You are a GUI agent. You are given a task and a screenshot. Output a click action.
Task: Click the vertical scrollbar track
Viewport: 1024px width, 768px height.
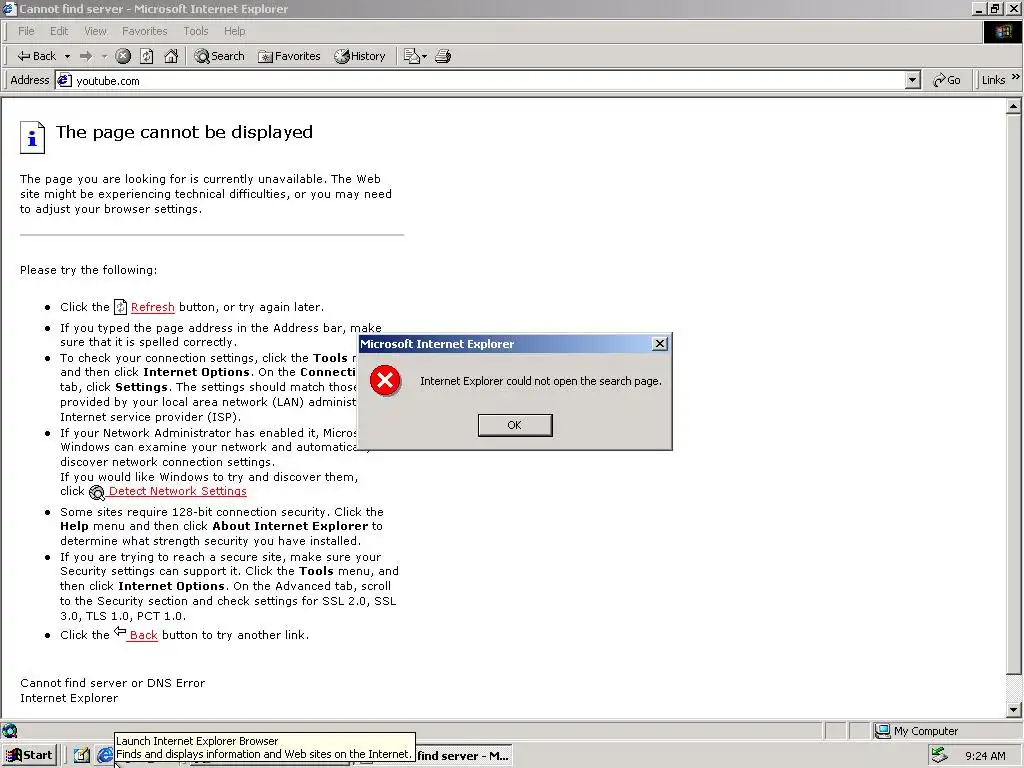pyautogui.click(x=1014, y=688)
